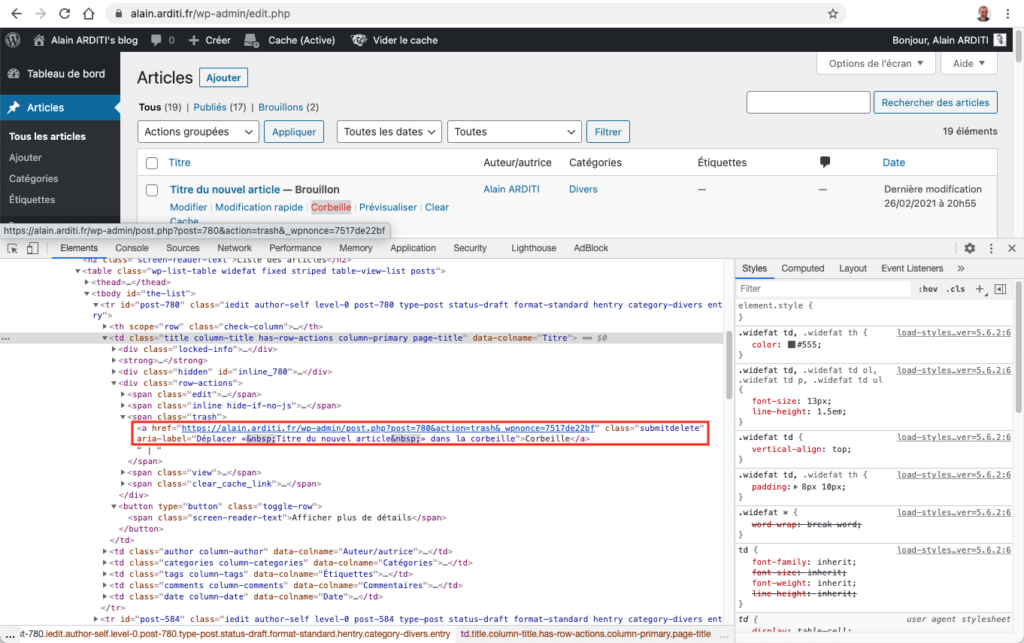Click Tableau de bord dashboard icon

pyautogui.click(x=14, y=74)
